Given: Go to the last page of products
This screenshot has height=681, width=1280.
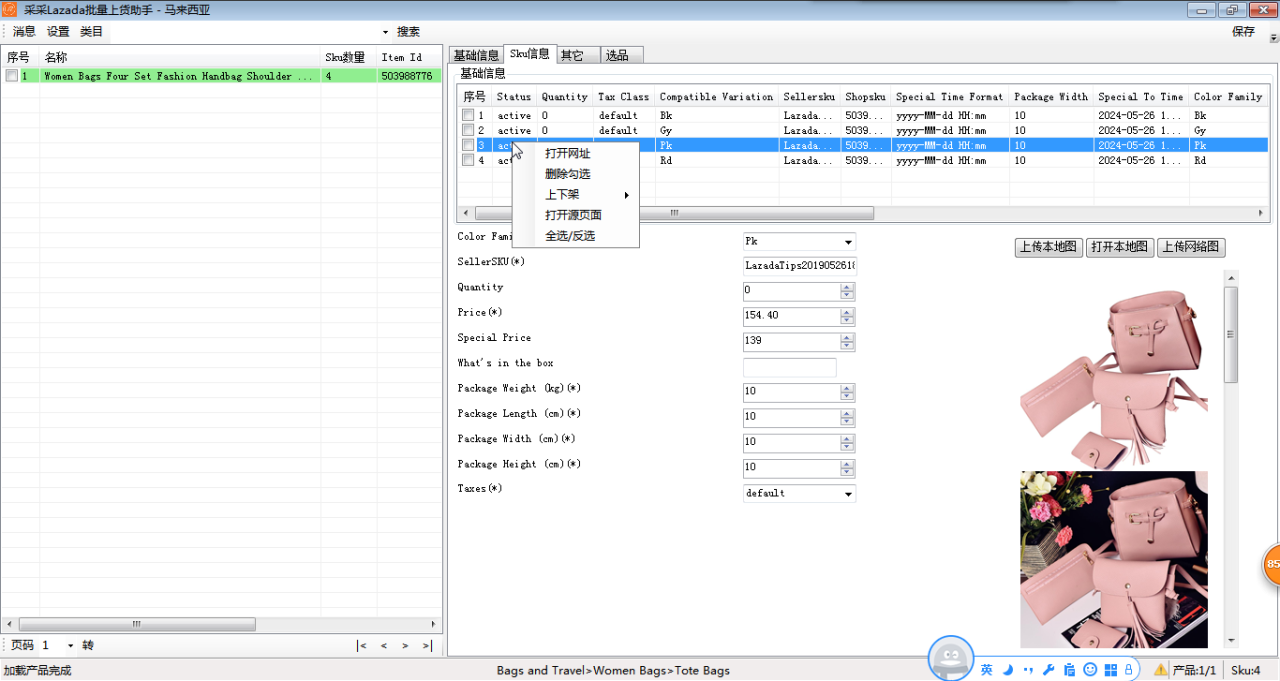Looking at the screenshot, I should point(427,646).
